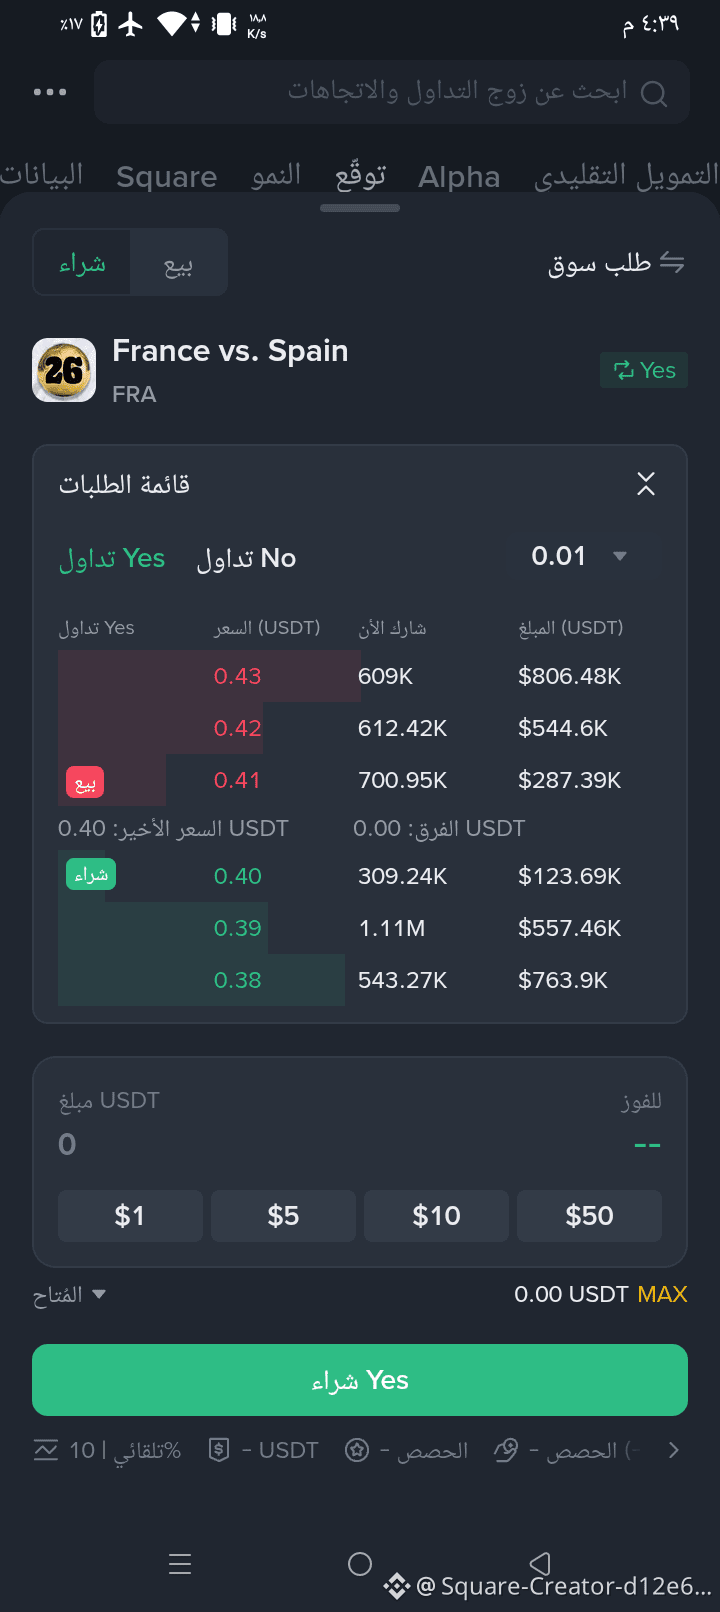Viewport: 720px width, 1612px height.
Task: Tap the auto 10% slippage icon
Action: (46, 1450)
